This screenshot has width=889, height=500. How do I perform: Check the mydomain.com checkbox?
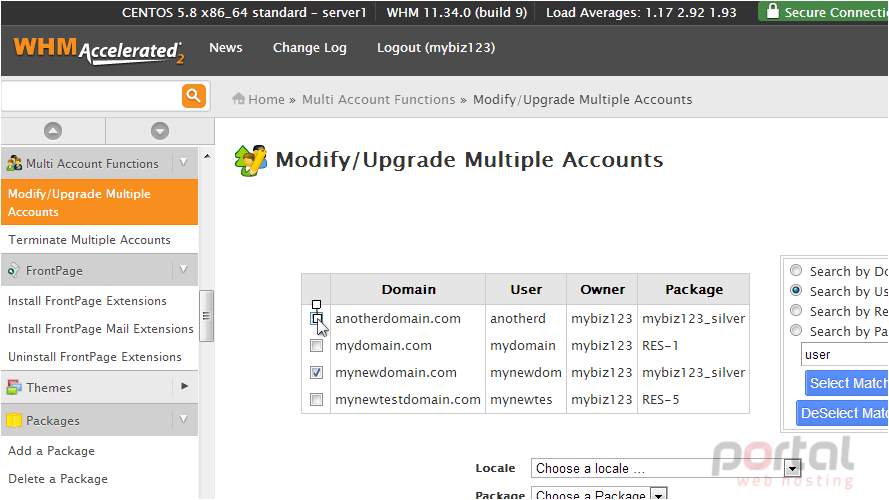click(316, 345)
